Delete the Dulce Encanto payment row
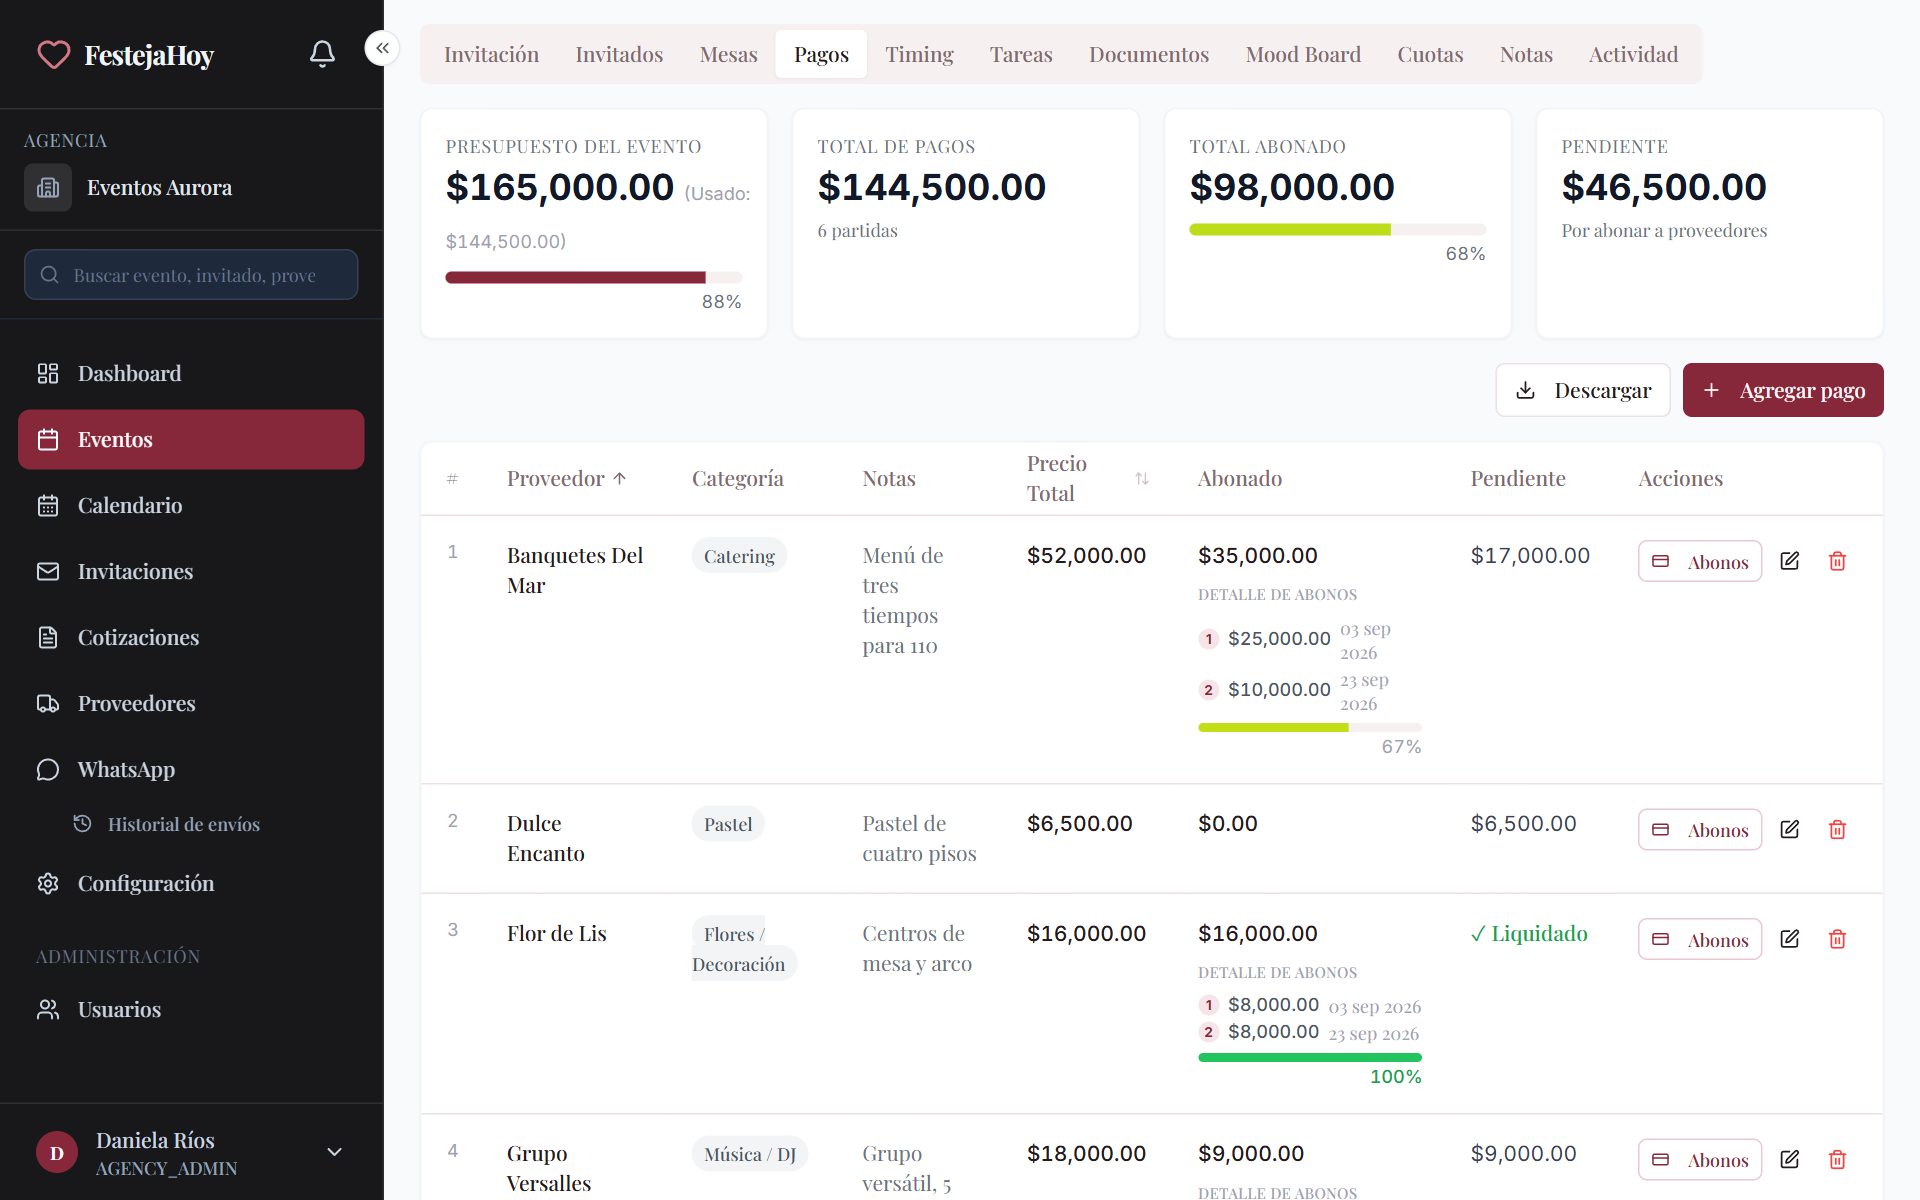1920x1200 pixels. [1837, 829]
